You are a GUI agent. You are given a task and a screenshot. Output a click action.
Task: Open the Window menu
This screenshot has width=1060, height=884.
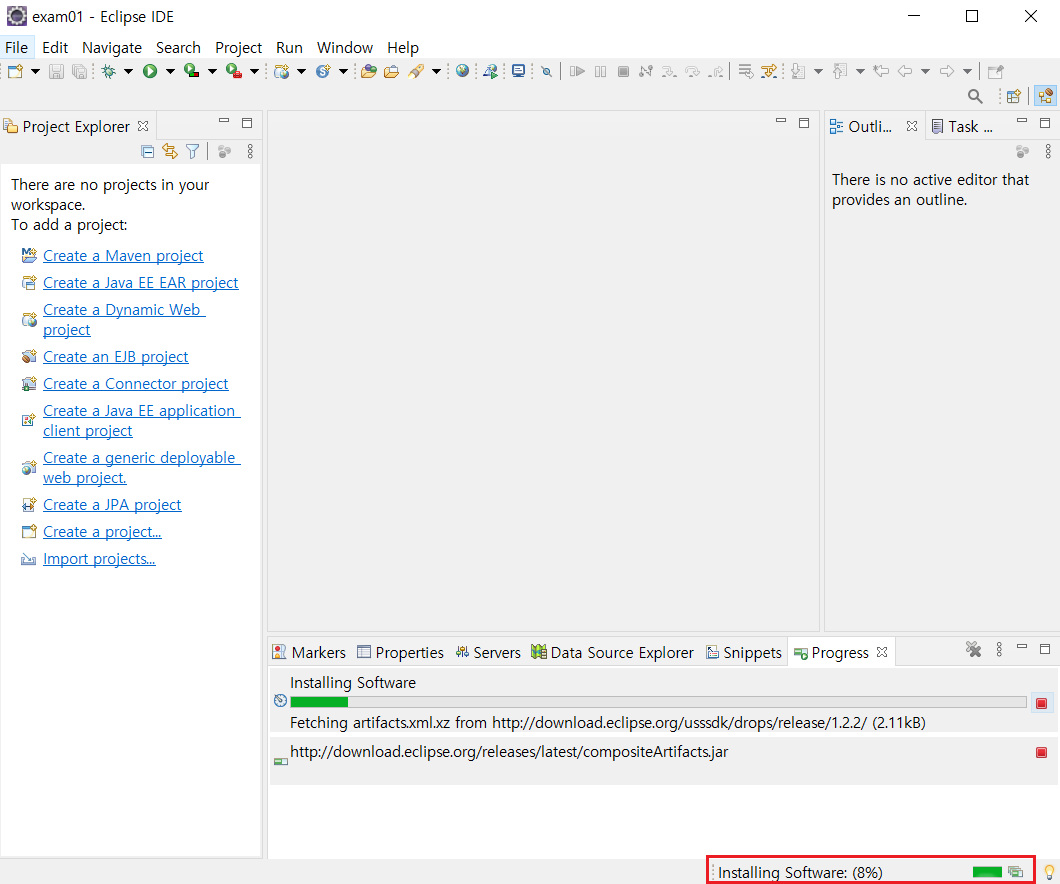345,47
